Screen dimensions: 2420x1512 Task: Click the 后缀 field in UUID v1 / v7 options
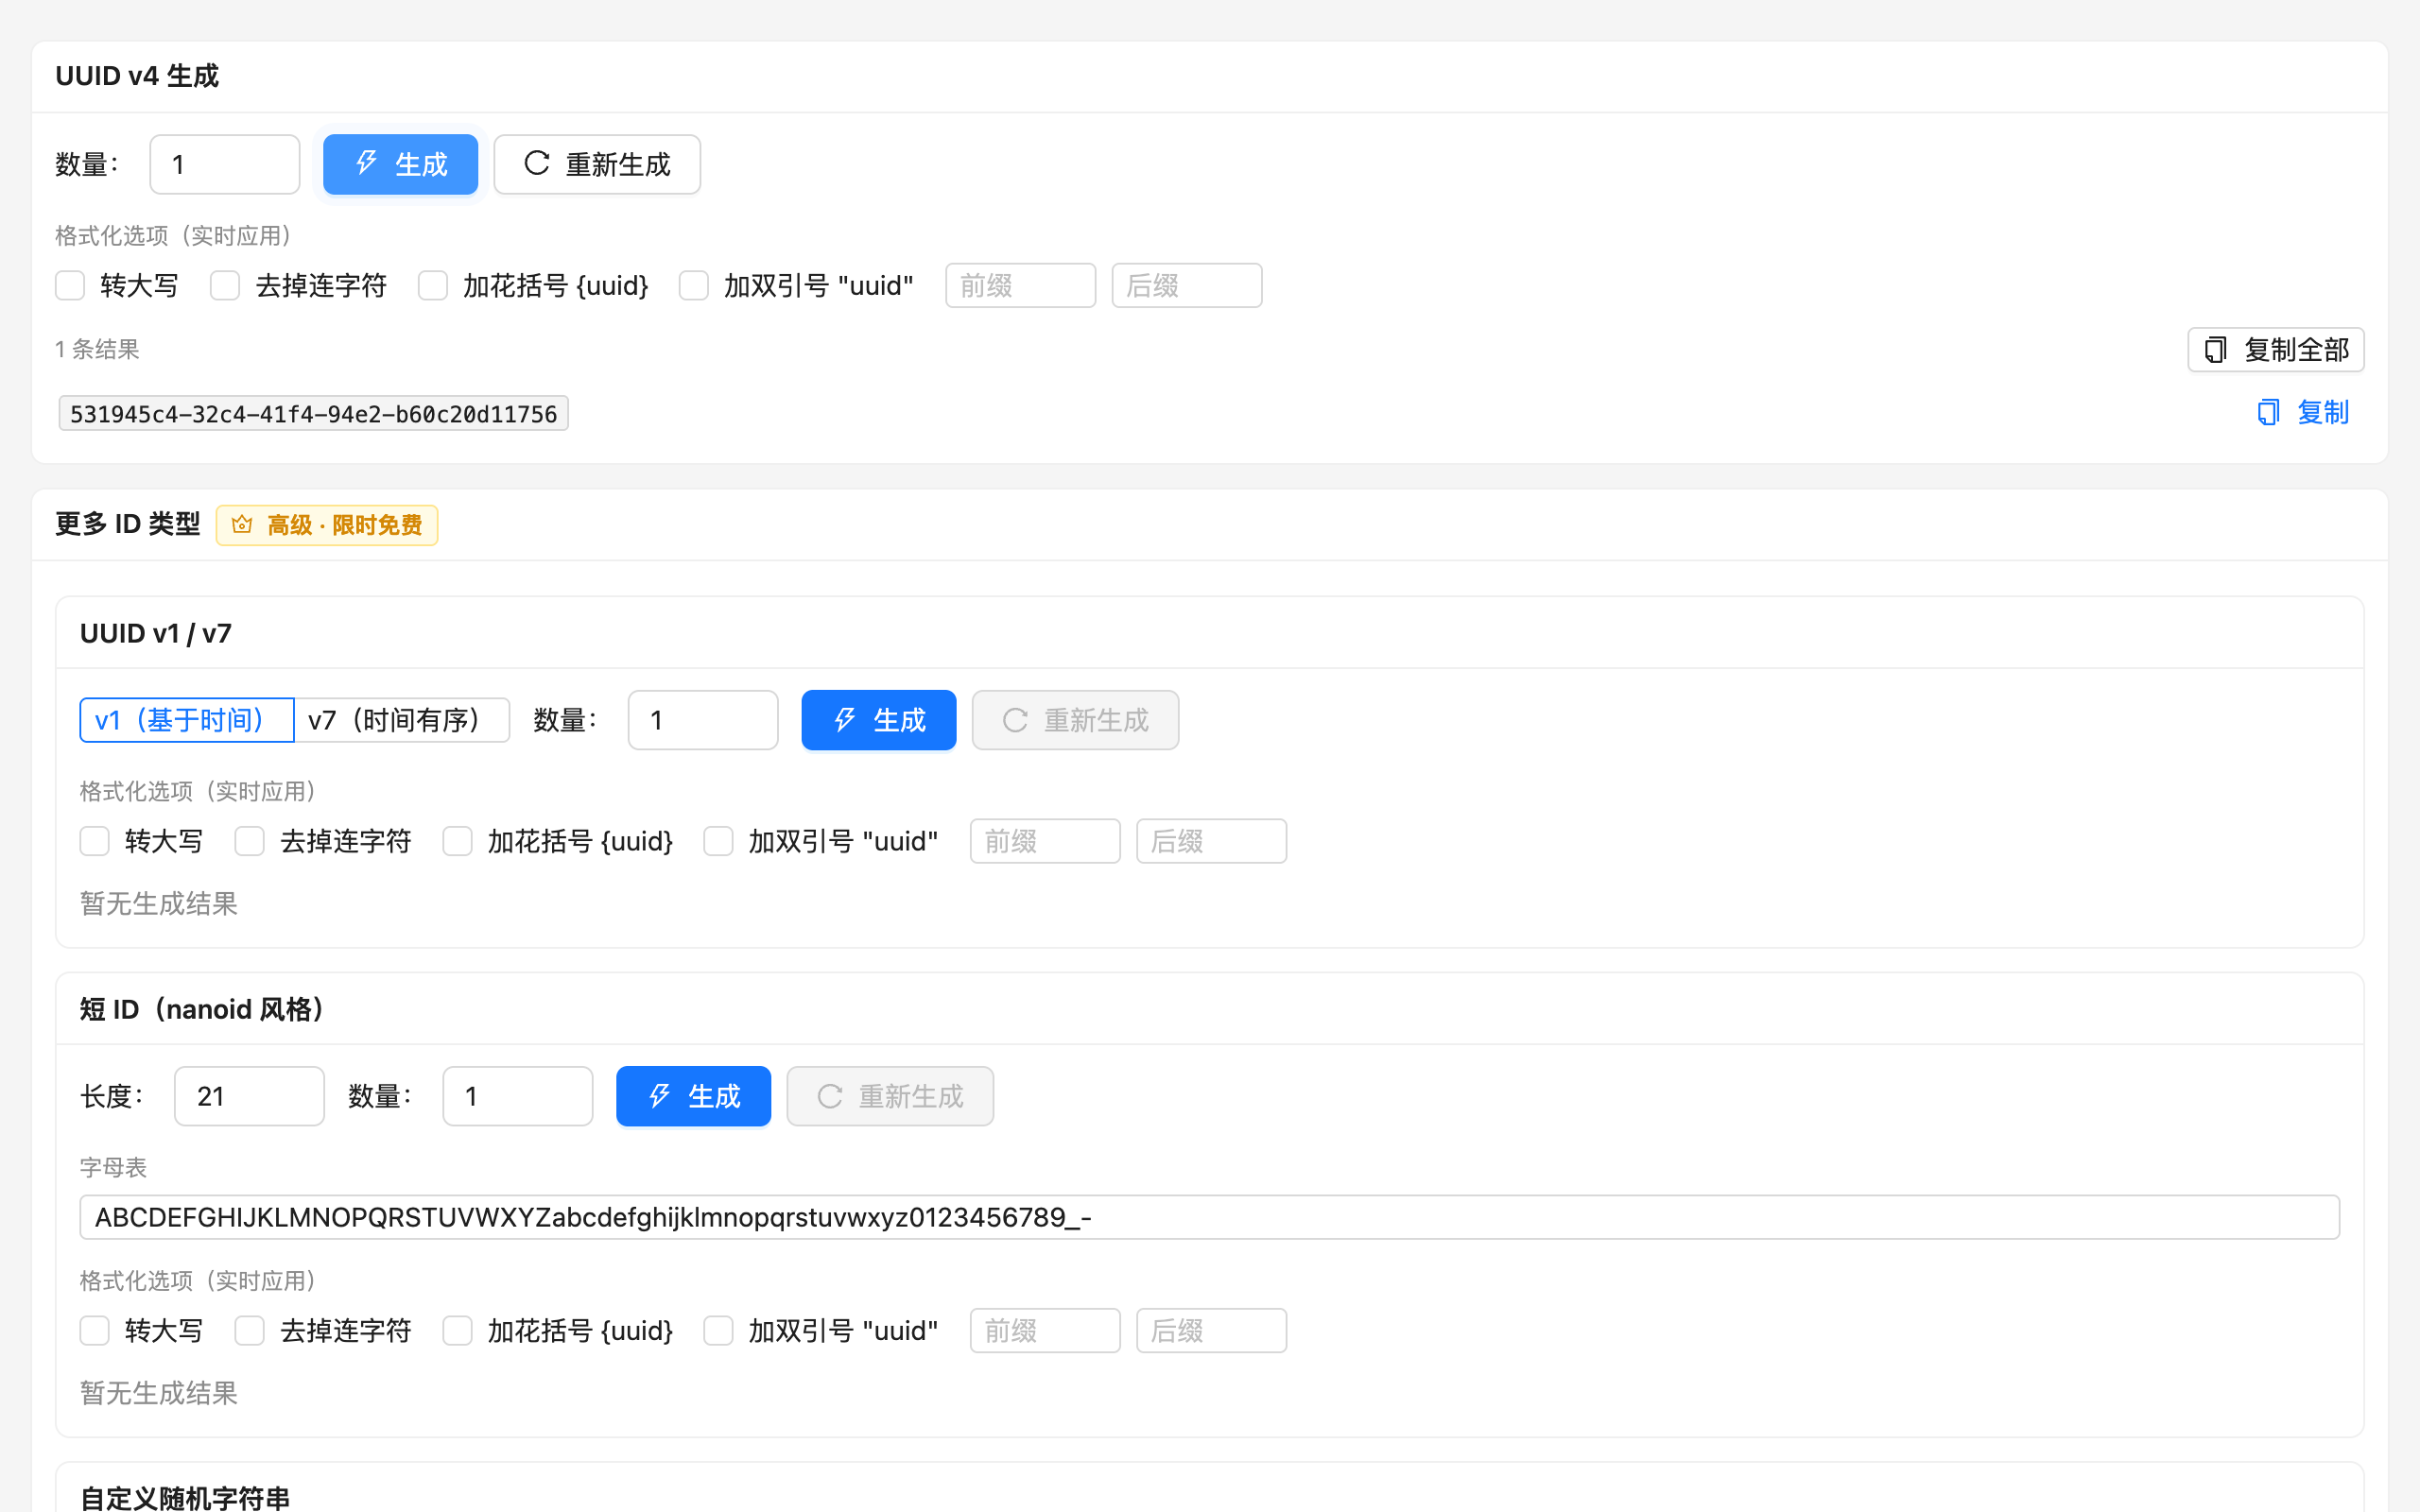click(1211, 841)
